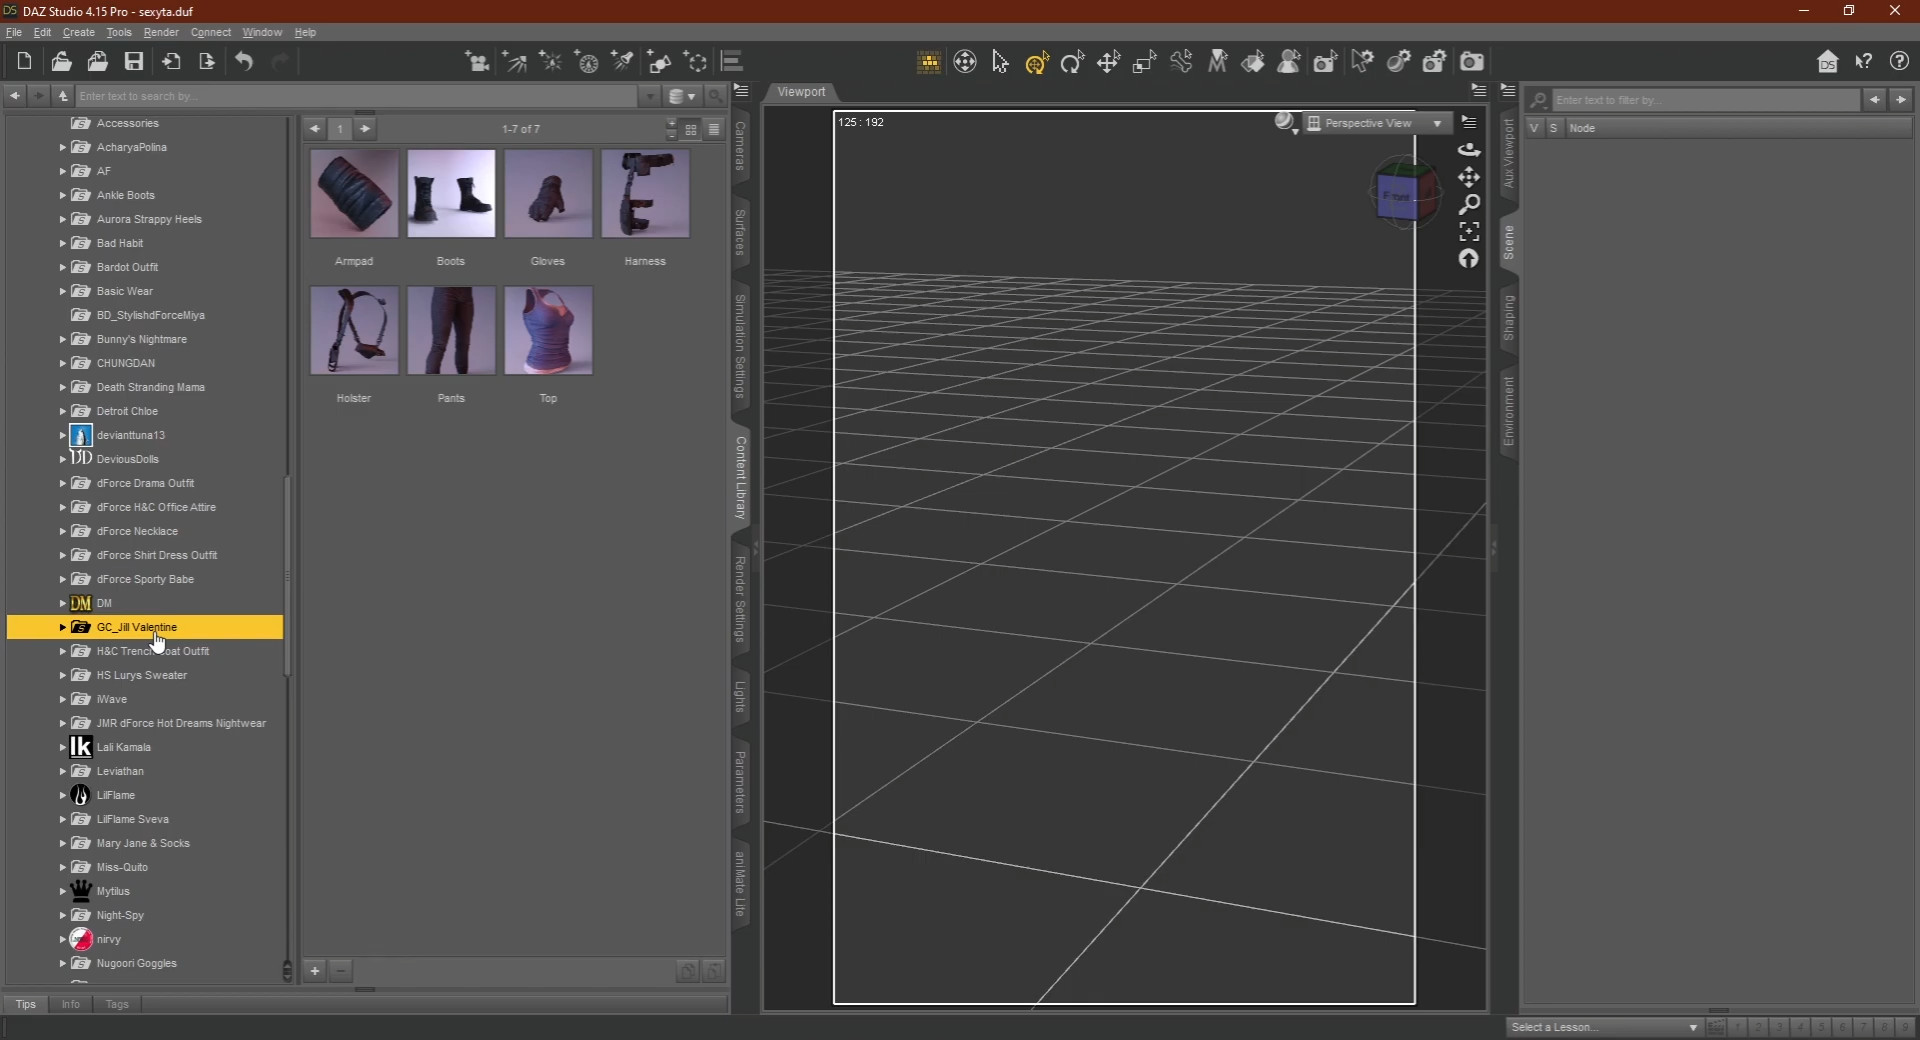The height and width of the screenshot is (1040, 1920).
Task: Select the Boots thumbnail
Action: click(x=451, y=194)
